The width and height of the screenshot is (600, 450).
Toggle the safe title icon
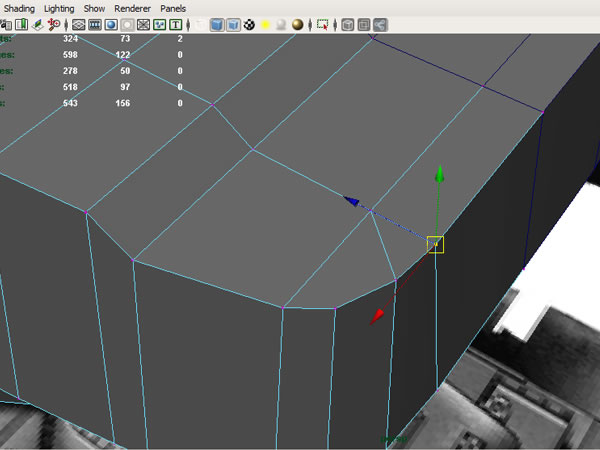[175, 25]
